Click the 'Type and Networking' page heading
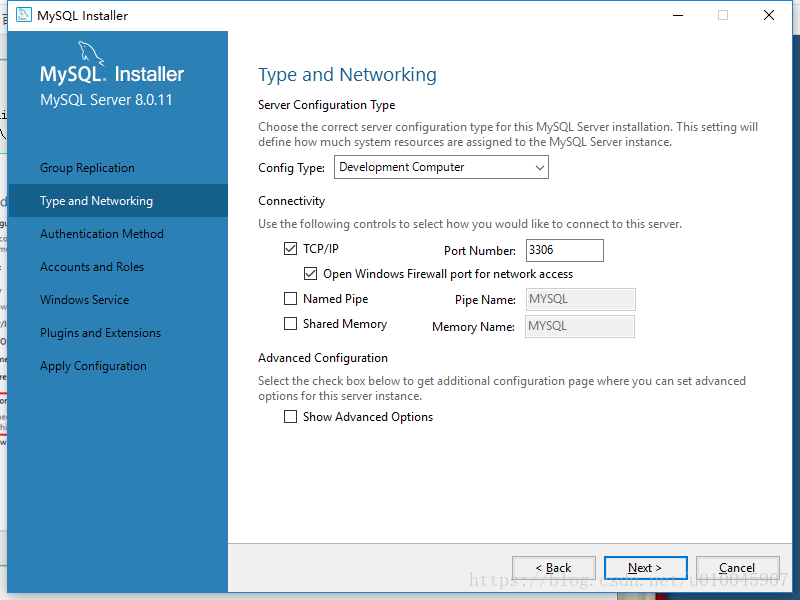800x600 pixels. [x=347, y=74]
